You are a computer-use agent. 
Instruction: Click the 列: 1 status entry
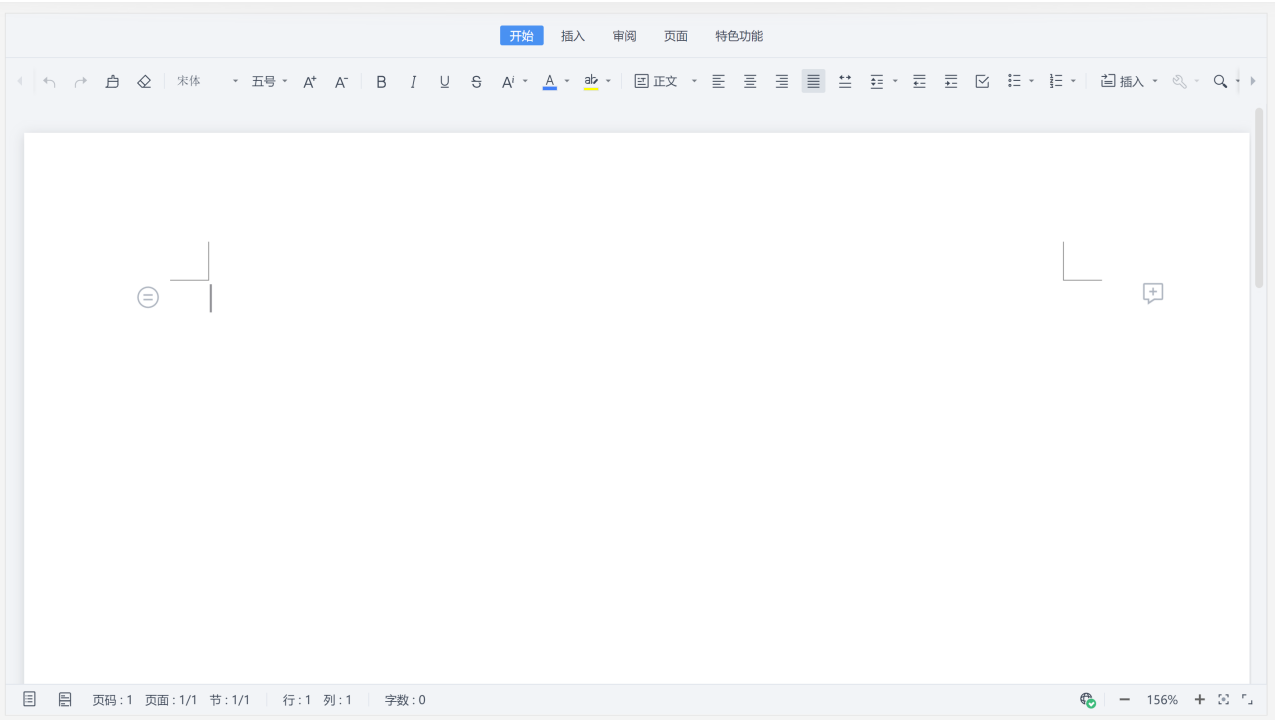(338, 700)
